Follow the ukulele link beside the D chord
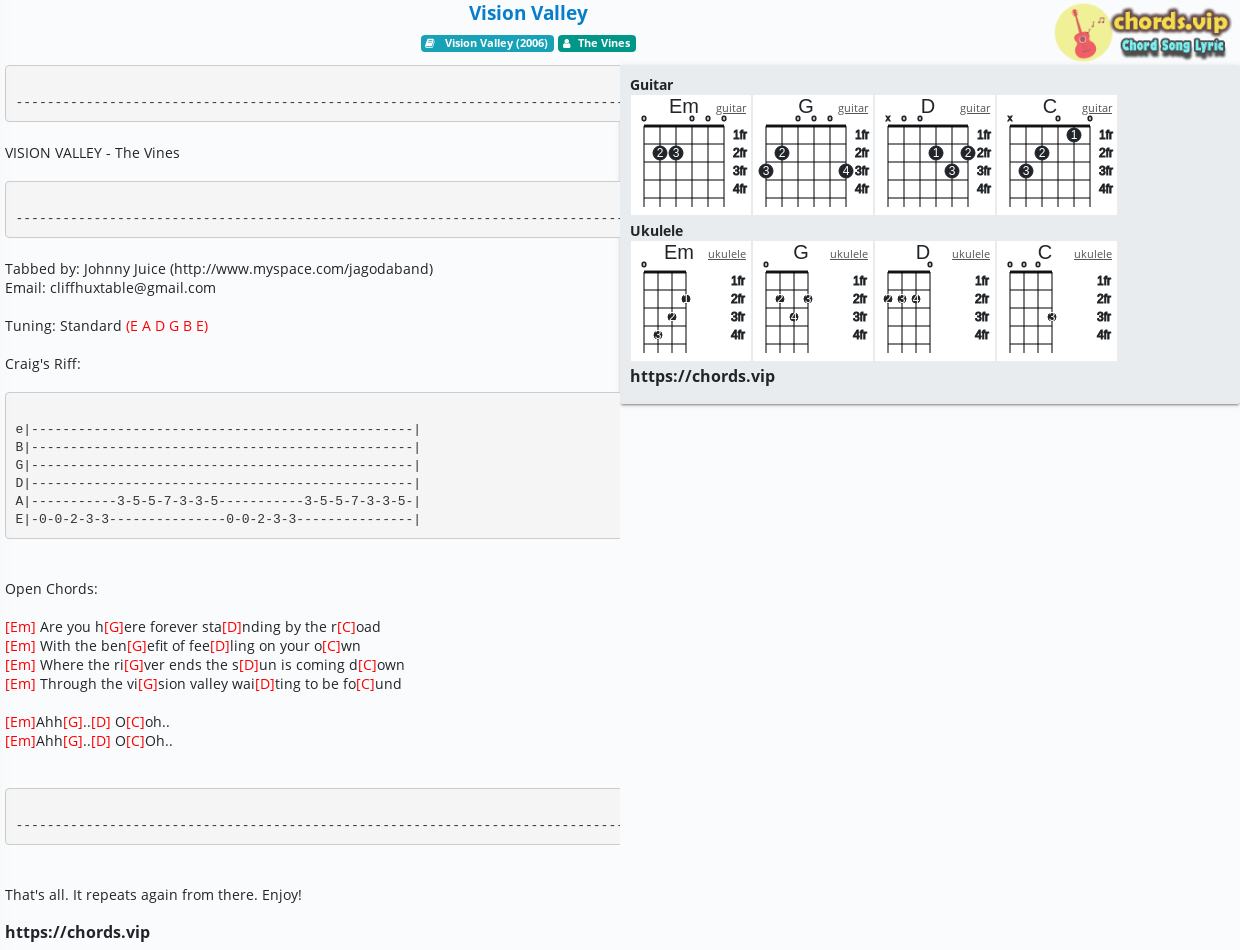This screenshot has width=1240, height=950. point(971,254)
